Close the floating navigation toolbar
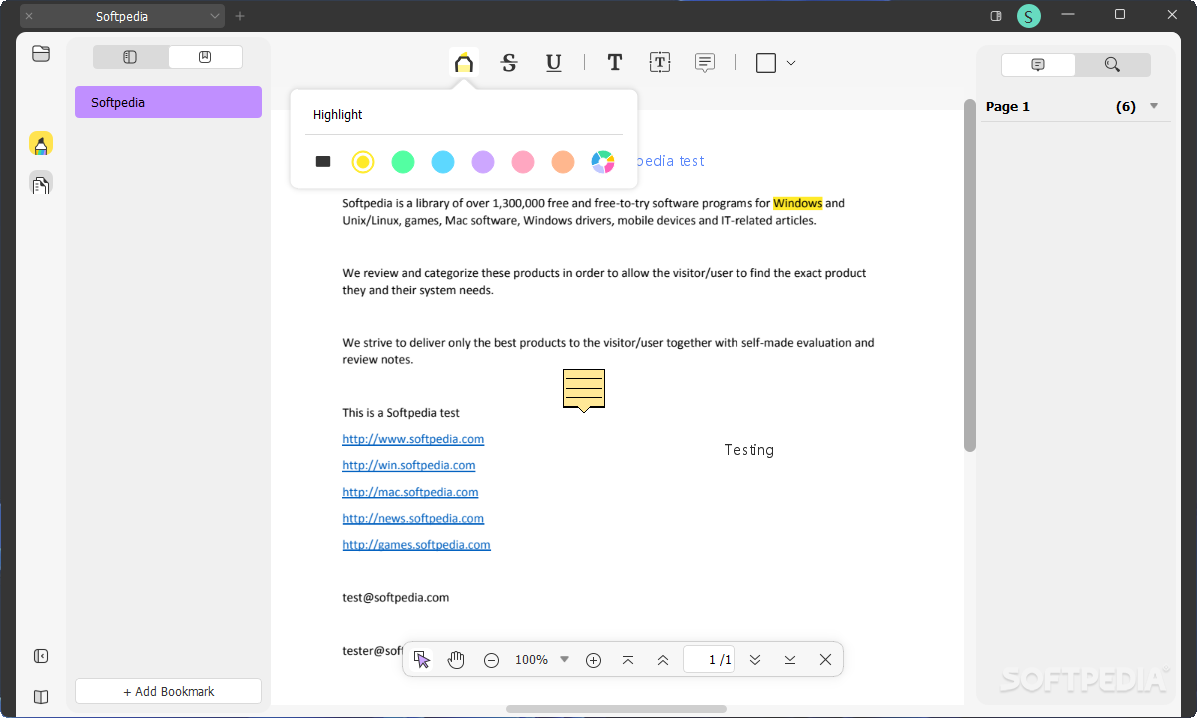This screenshot has width=1197, height=718. tap(825, 660)
